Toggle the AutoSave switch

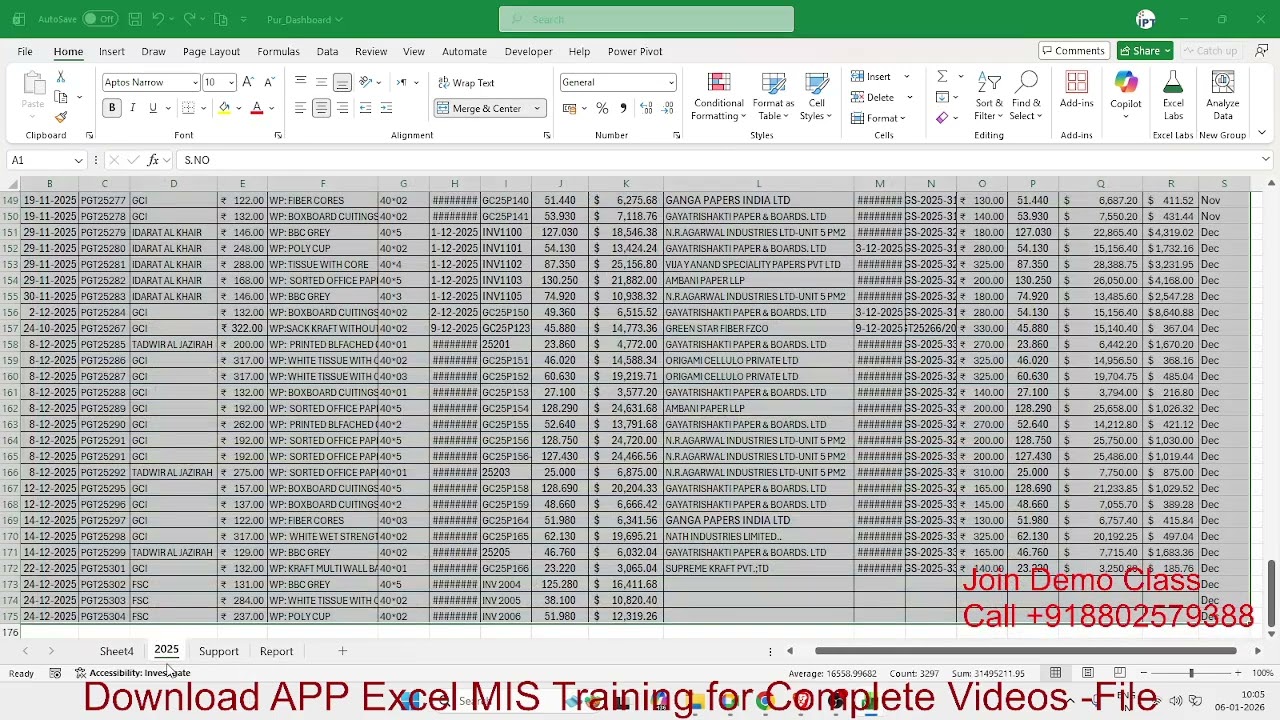pos(100,19)
